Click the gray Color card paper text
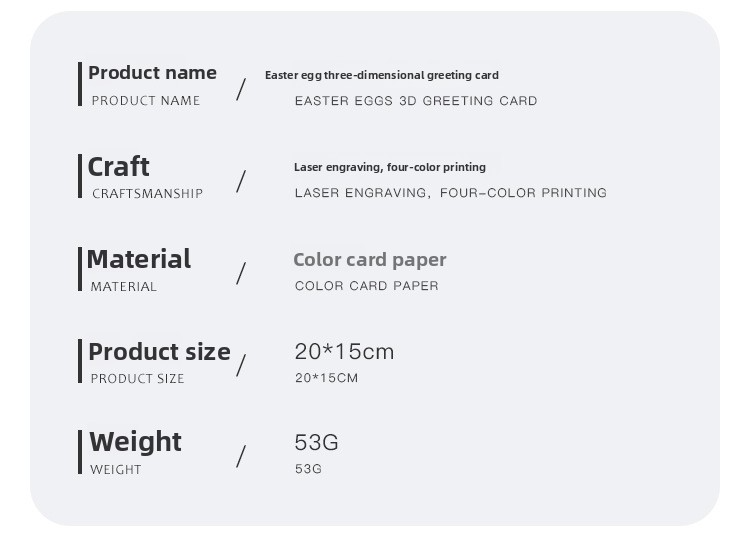 370,260
